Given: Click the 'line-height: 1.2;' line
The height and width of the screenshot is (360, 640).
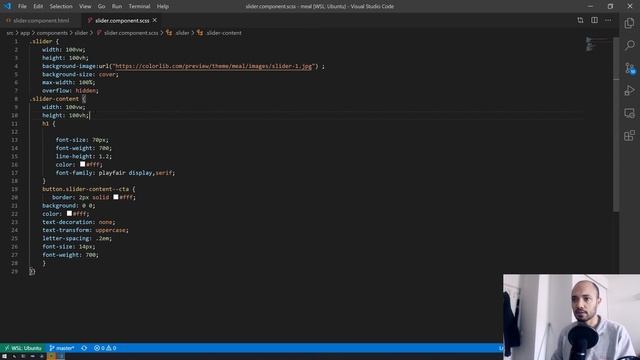Looking at the screenshot, I should [x=84, y=156].
